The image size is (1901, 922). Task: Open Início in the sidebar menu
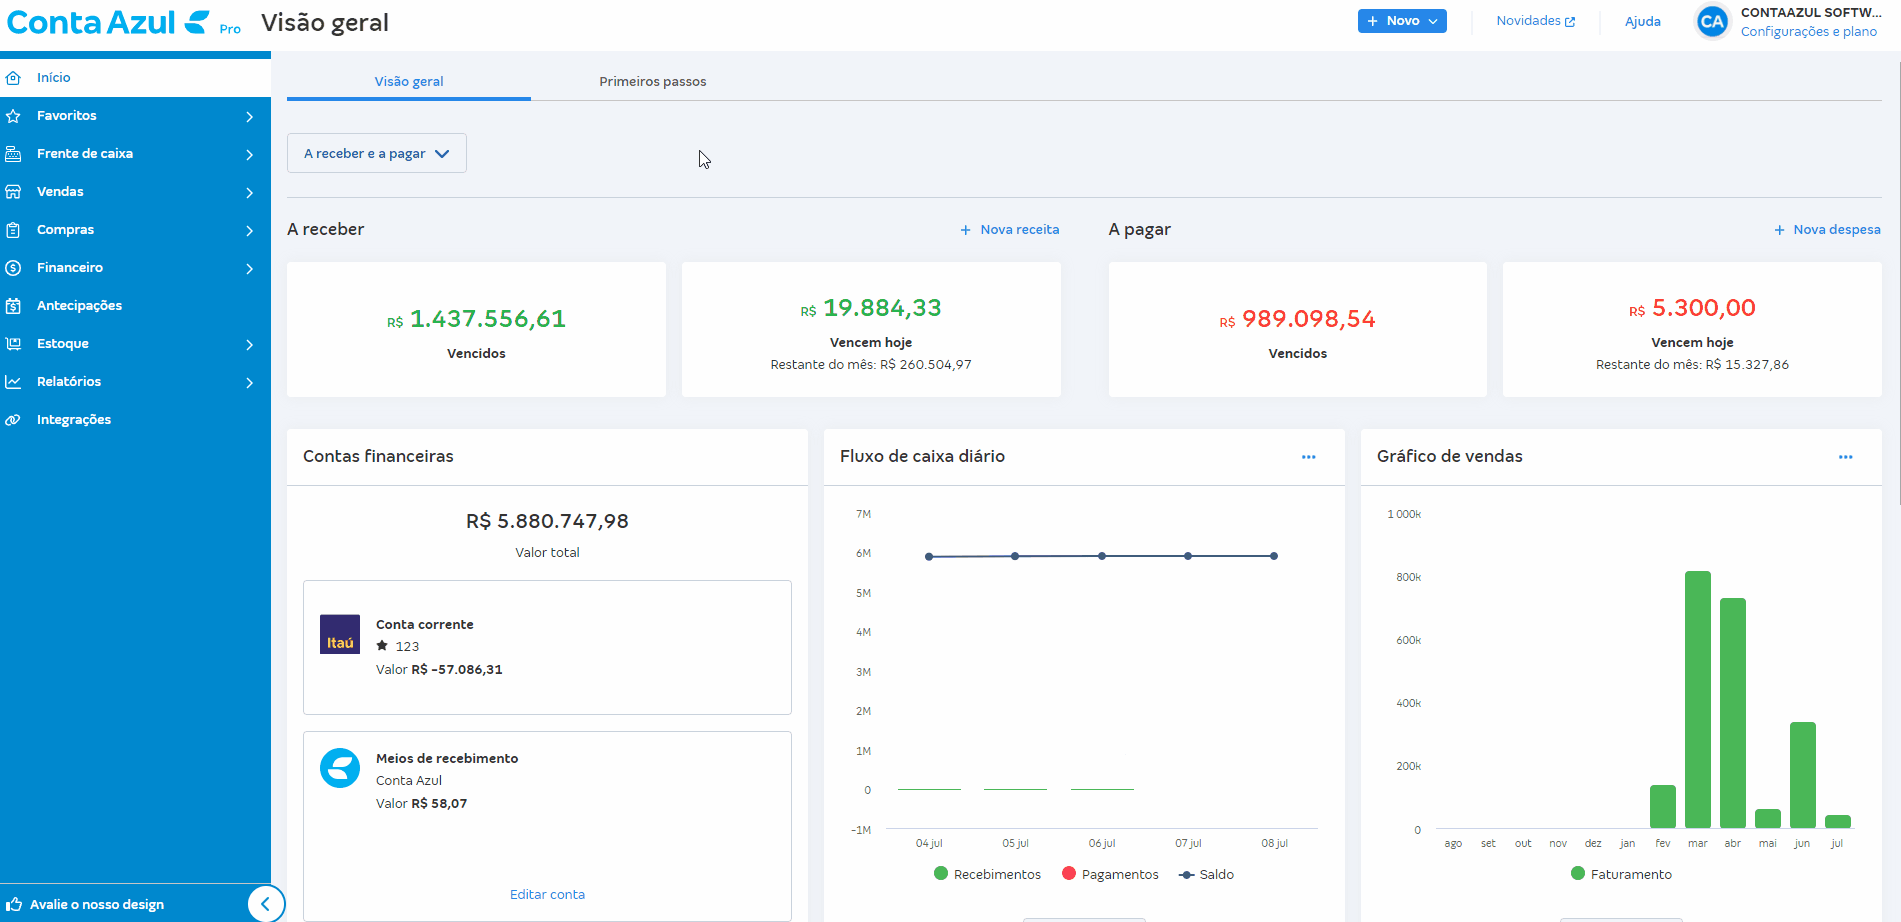click(x=135, y=78)
